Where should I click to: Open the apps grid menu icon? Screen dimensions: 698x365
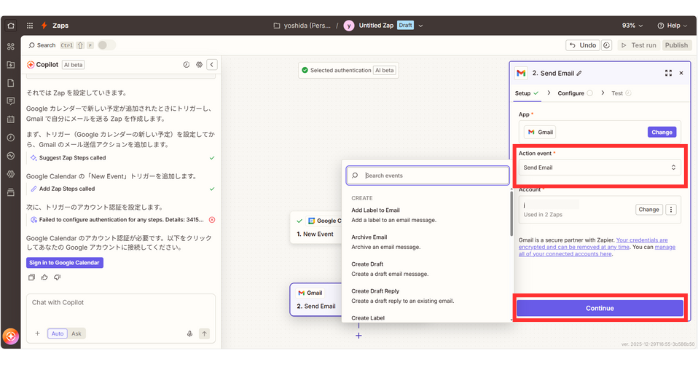tap(30, 26)
